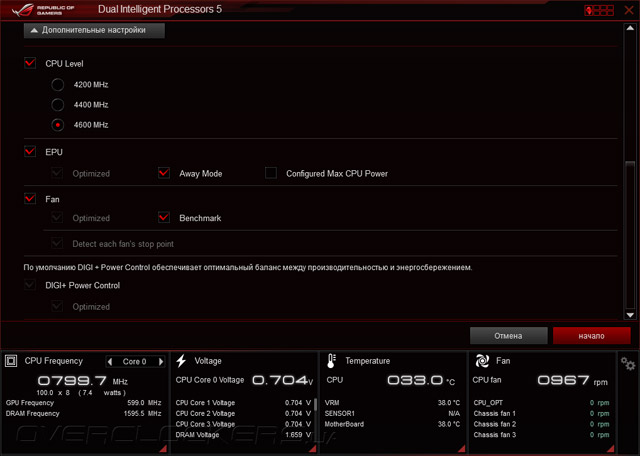Toggle the Fan Optimized checkbox
Image resolution: width=640 pixels, height=456 pixels.
[57, 218]
